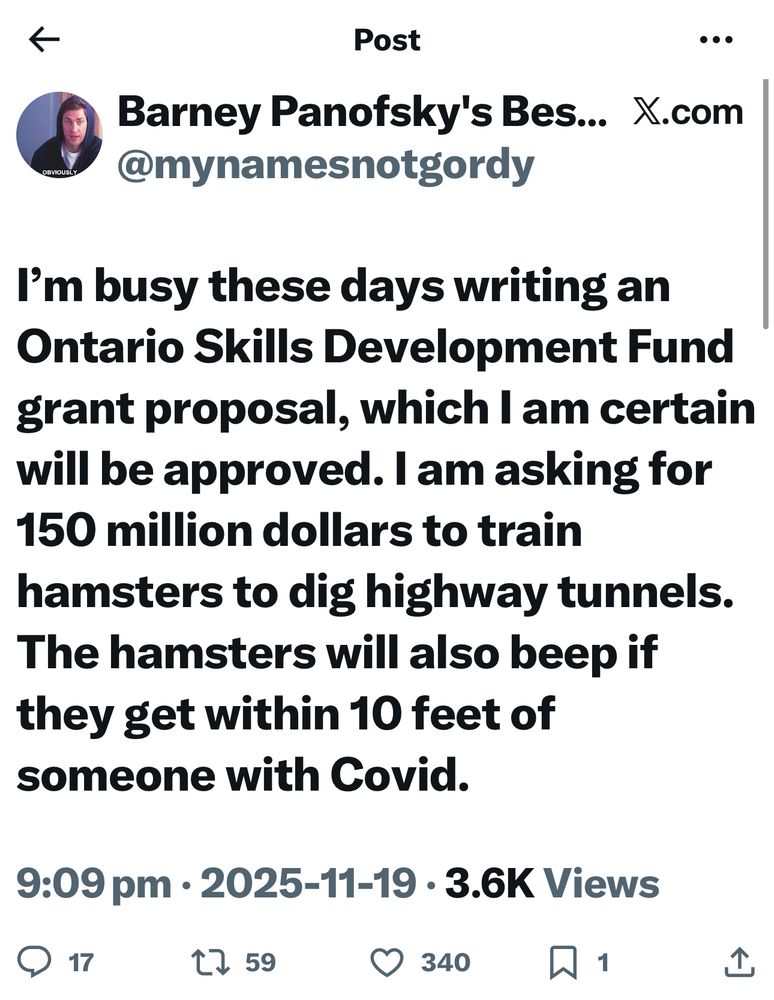Open the three-dot more options menu
Image resolution: width=774 pixels, height=1000 pixels.
(x=716, y=40)
